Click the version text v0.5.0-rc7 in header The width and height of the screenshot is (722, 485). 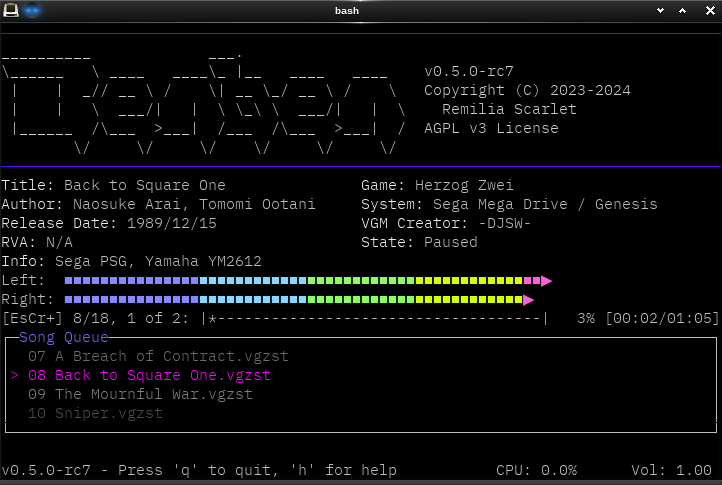click(469, 71)
